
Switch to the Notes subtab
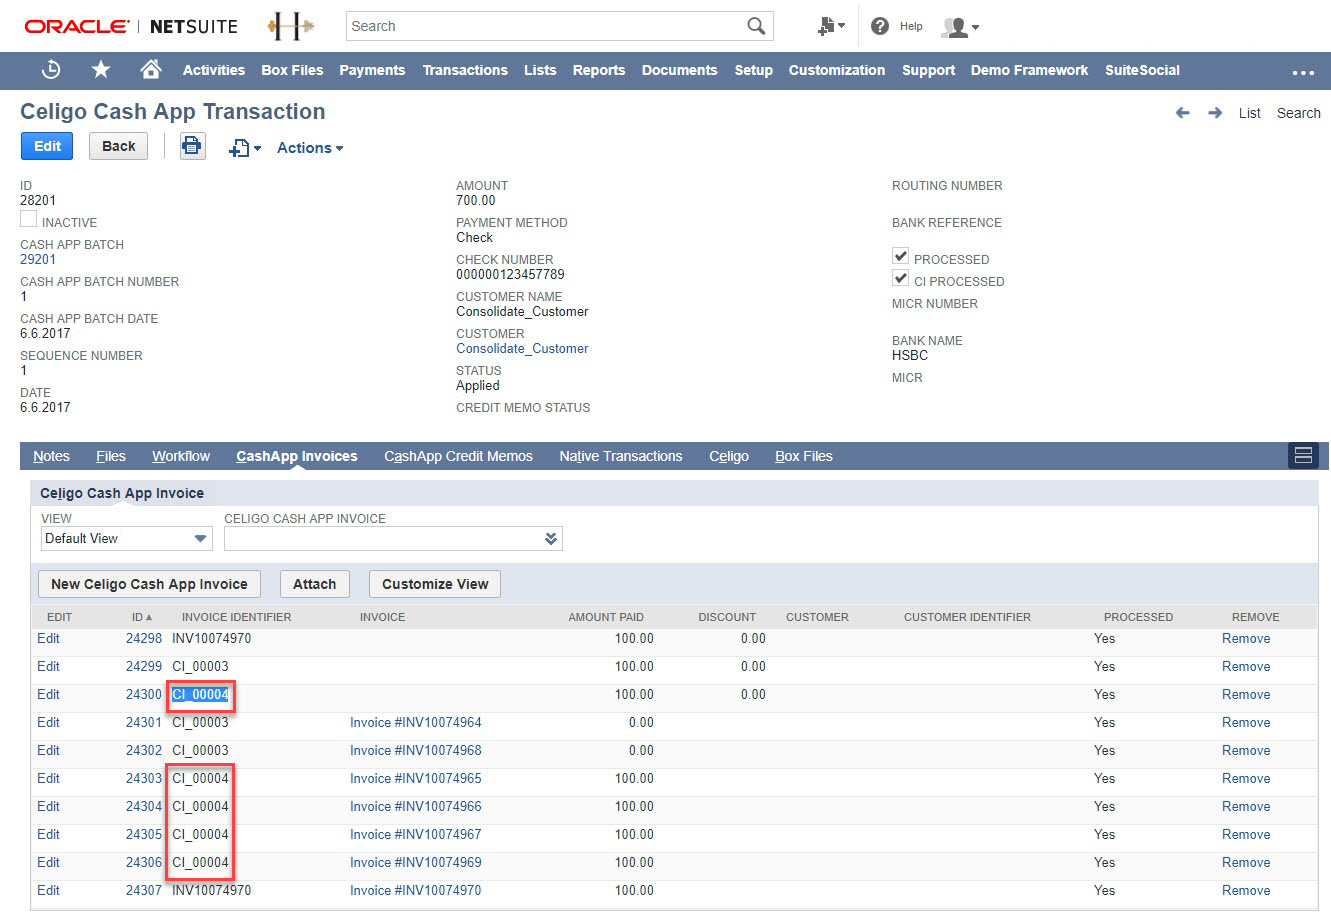[51, 456]
